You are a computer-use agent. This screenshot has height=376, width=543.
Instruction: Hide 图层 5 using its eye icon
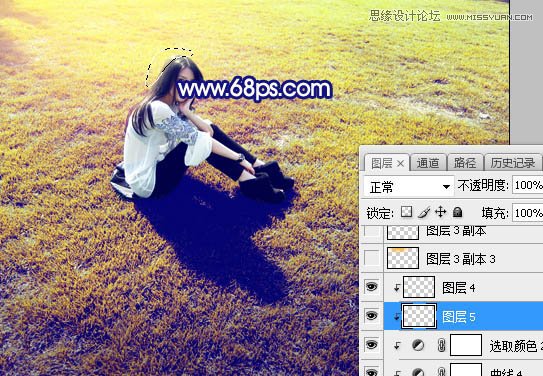371,316
